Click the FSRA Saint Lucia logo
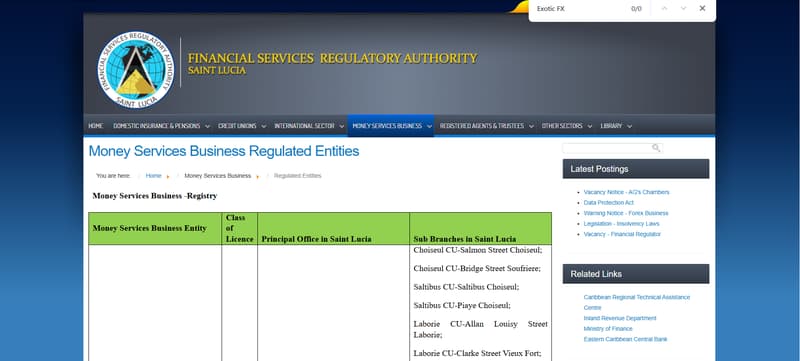This screenshot has width=800, height=361. [x=136, y=70]
